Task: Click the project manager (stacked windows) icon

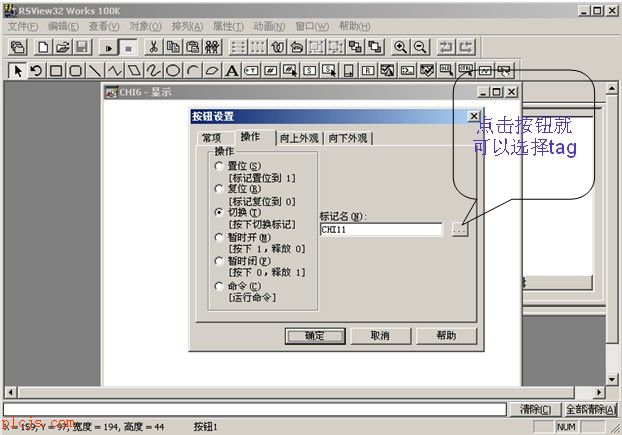Action: click(18, 48)
